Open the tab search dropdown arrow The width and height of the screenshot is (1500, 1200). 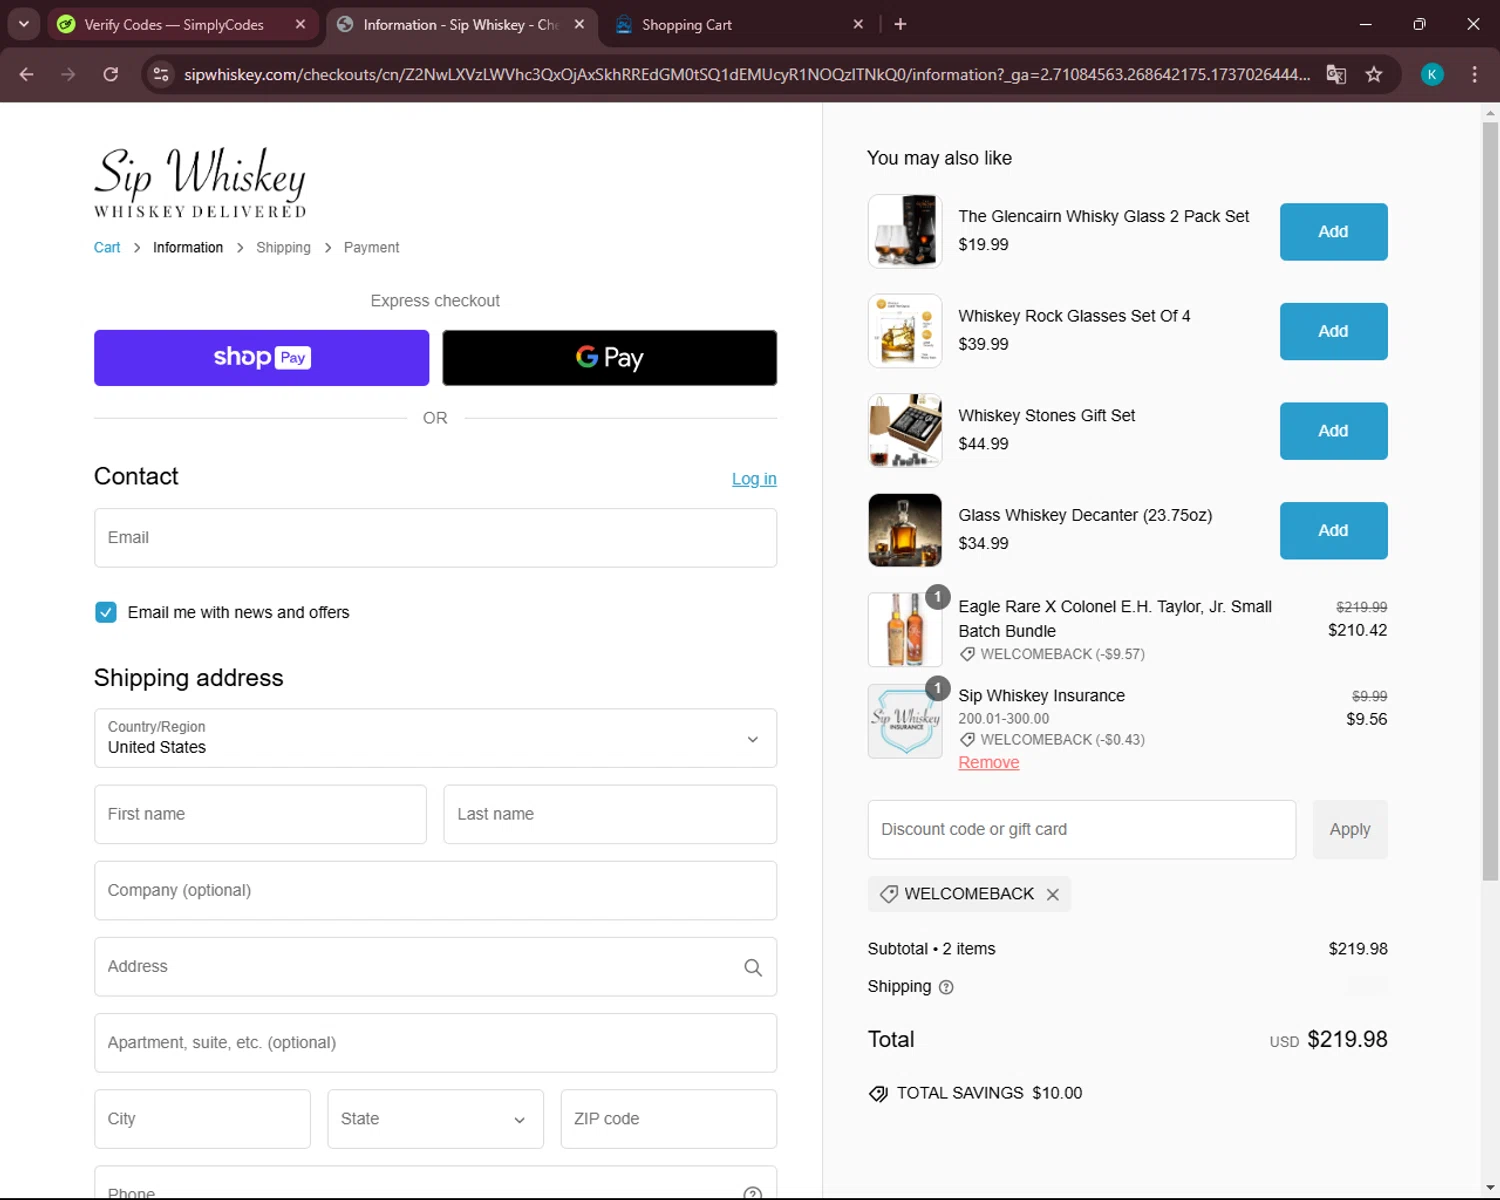click(23, 24)
